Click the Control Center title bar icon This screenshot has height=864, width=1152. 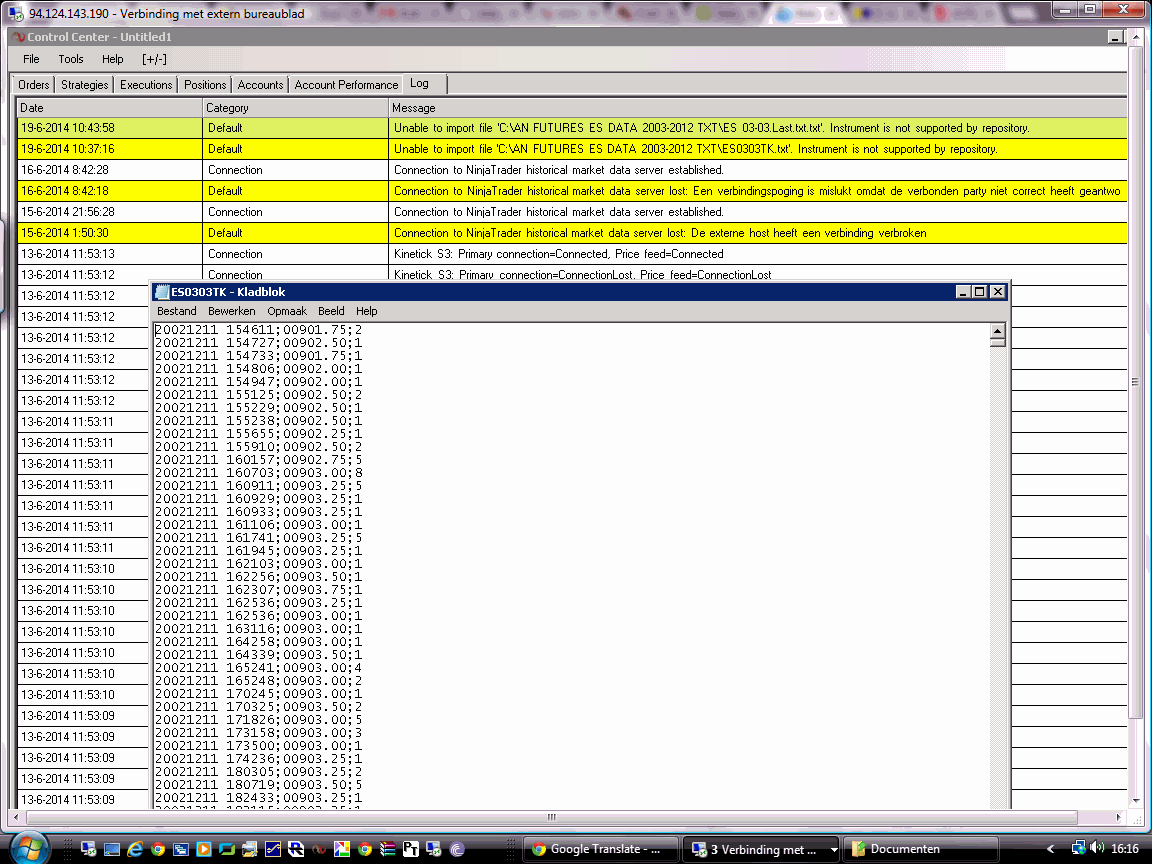click(x=19, y=37)
